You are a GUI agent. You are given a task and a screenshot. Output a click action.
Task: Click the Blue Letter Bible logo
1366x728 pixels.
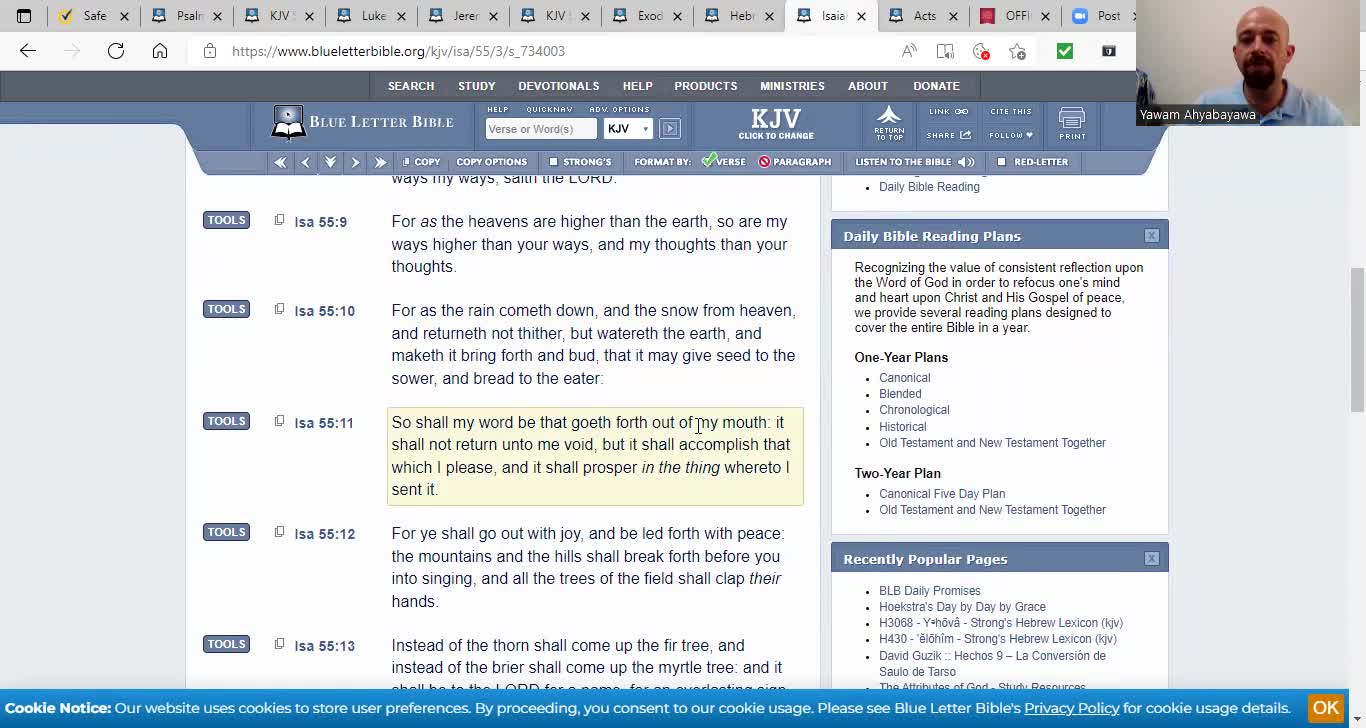pyautogui.click(x=362, y=123)
